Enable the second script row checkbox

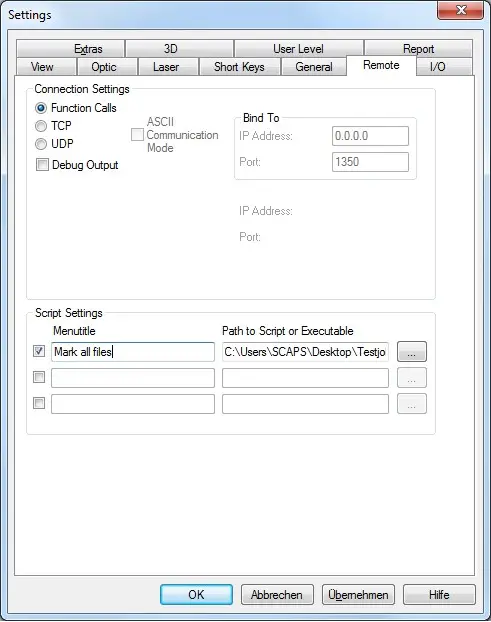pyautogui.click(x=39, y=377)
